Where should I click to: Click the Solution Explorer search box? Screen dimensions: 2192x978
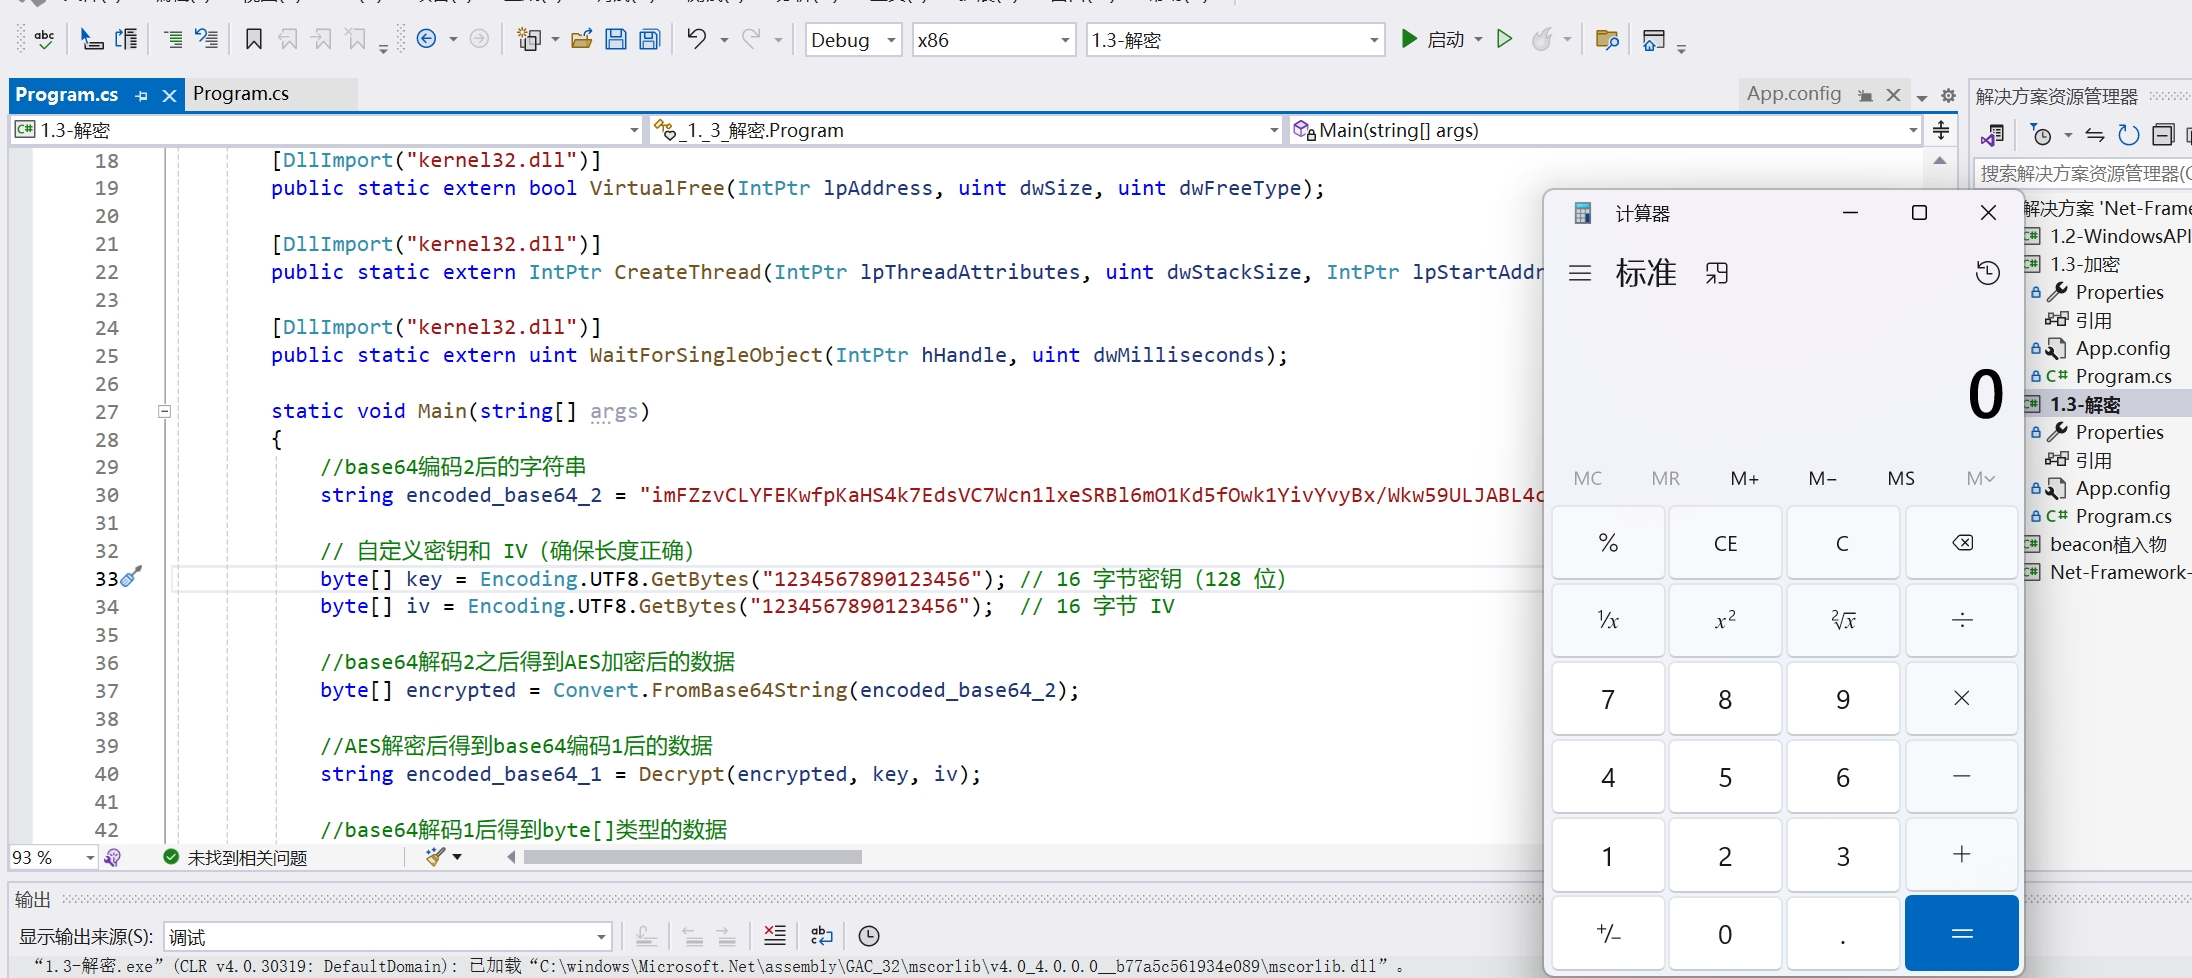pyautogui.click(x=2080, y=173)
